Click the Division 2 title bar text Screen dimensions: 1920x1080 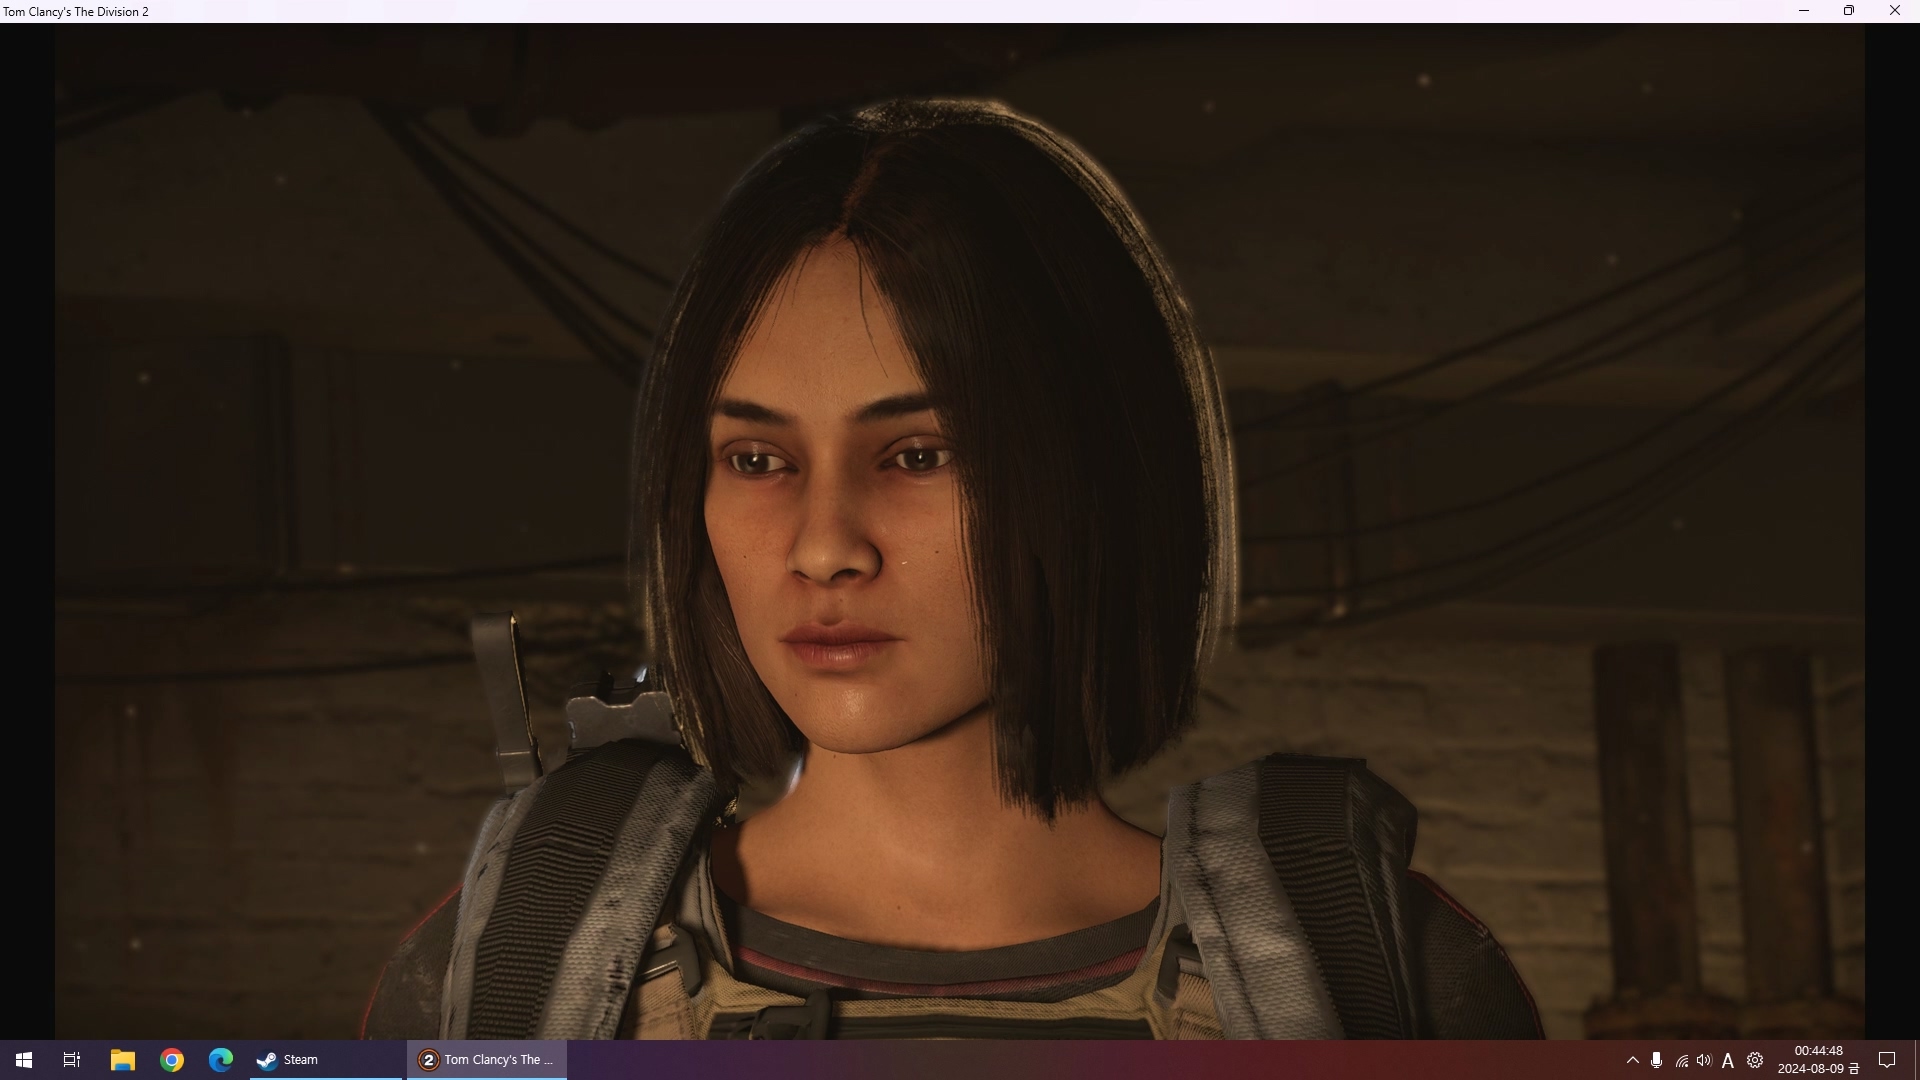(76, 12)
